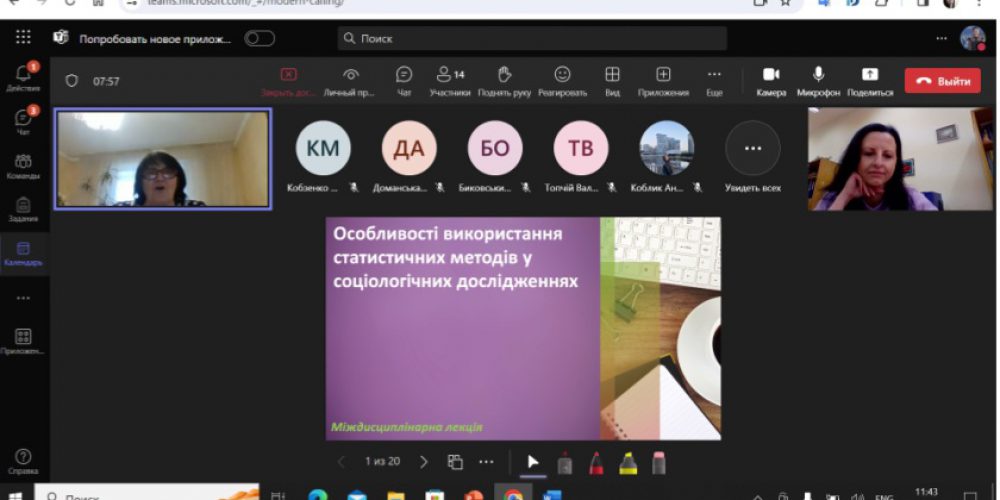Expand 'Увидеть всех' participants overflow
Screen dimensions: 1000x500
click(x=752, y=149)
